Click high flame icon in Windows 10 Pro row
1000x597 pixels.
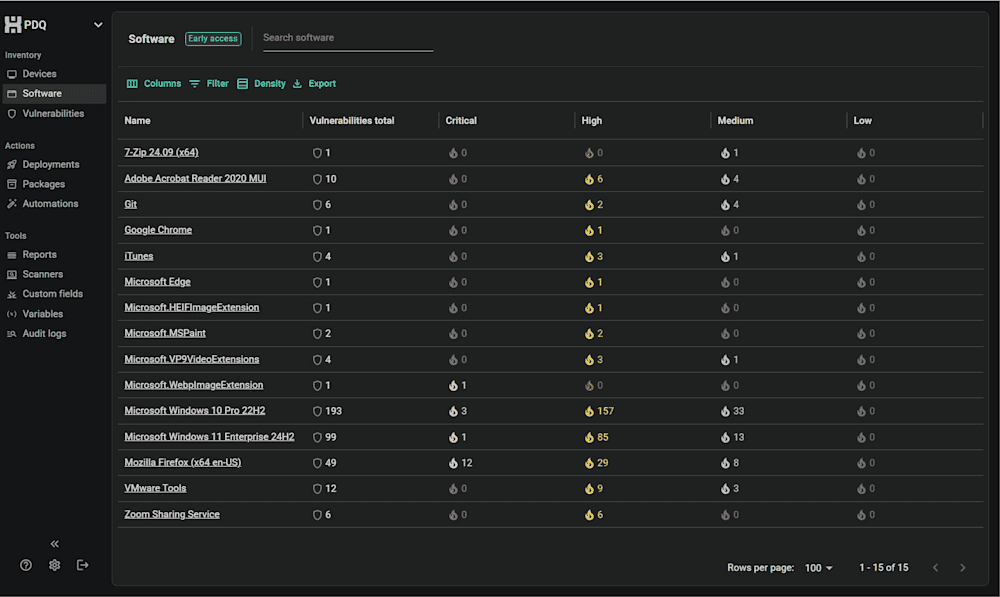point(589,411)
